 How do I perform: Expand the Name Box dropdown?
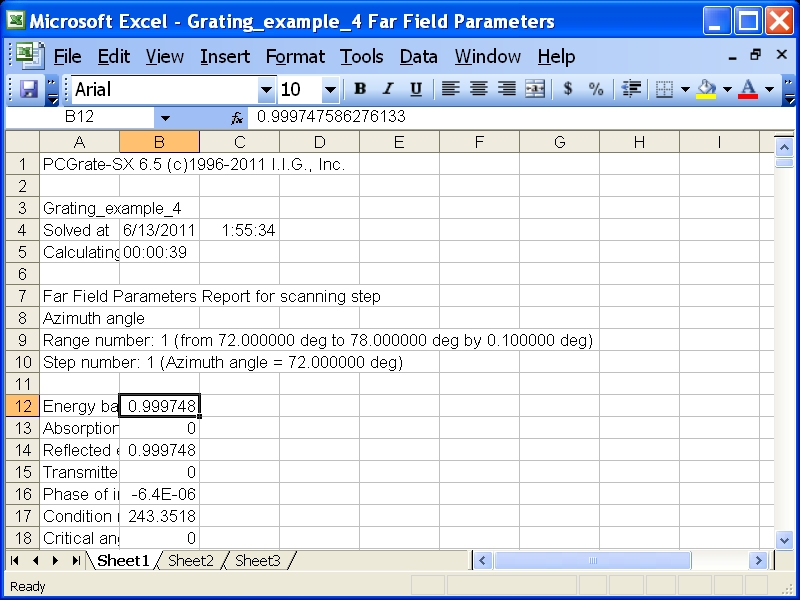pos(165,118)
